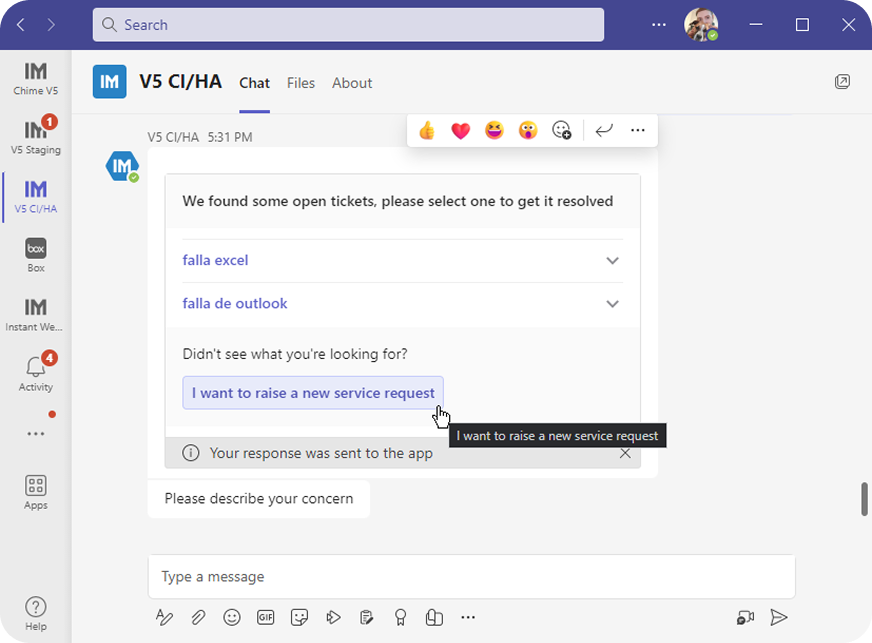Expand the falla excel ticket chevron
The height and width of the screenshot is (643, 872).
point(612,260)
